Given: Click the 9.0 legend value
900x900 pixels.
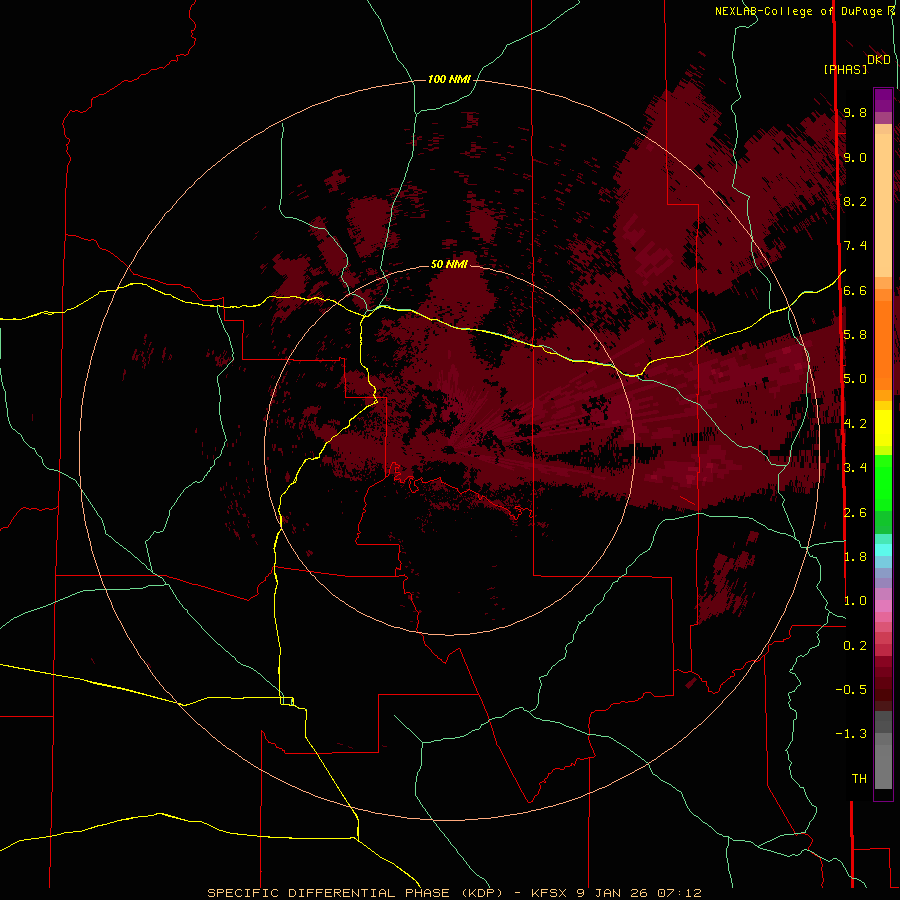Looking at the screenshot, I should tap(855, 157).
